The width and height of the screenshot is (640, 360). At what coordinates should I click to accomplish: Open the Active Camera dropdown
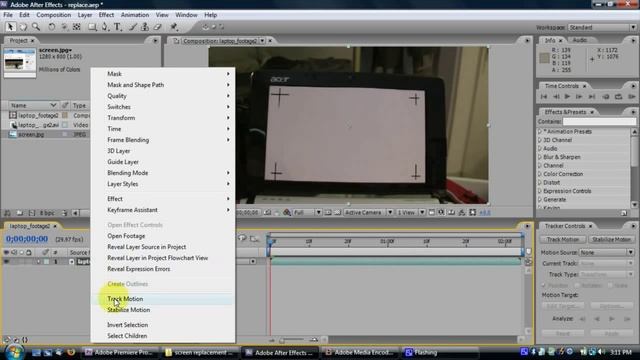pos(369,213)
